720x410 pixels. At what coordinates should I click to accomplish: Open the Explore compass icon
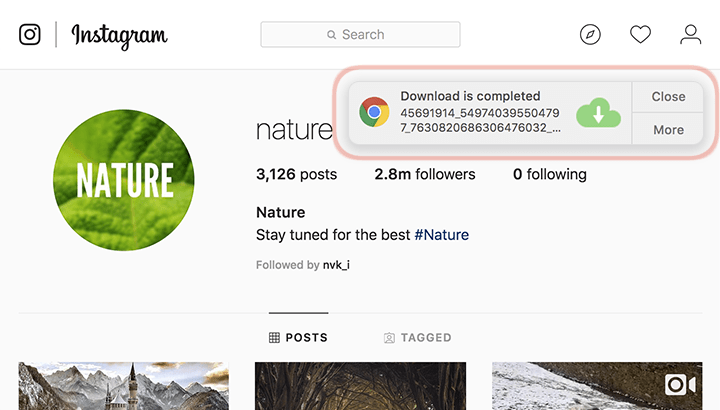click(591, 35)
